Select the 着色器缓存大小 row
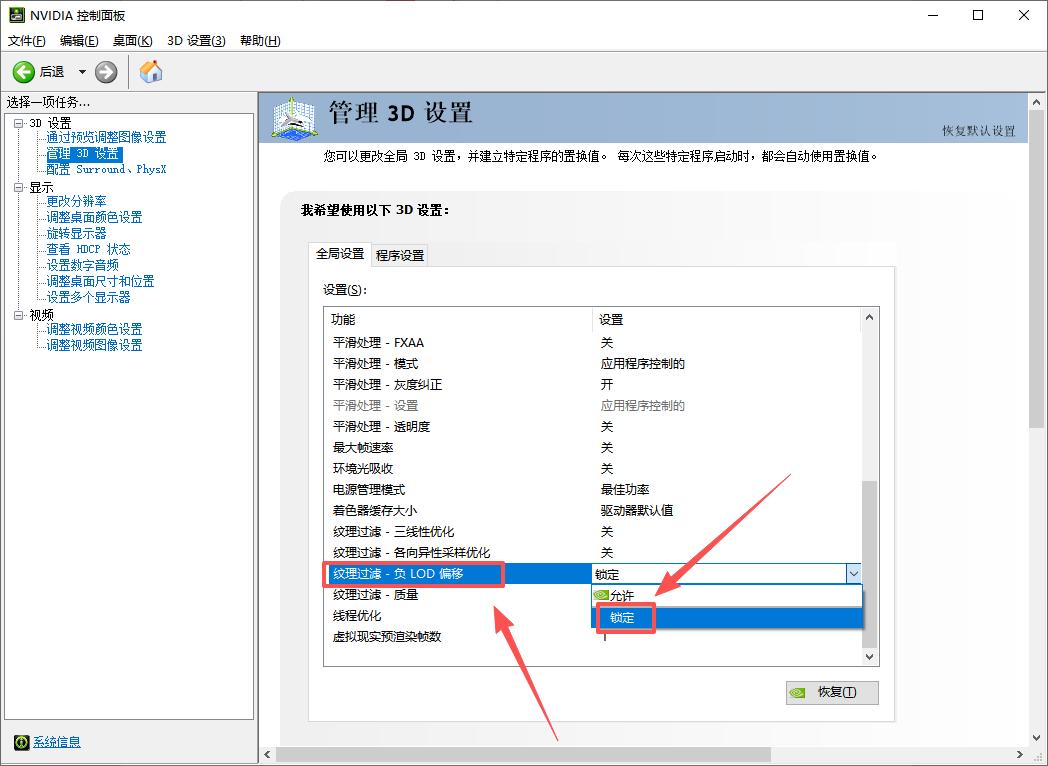Viewport: 1048px width, 766px height. pyautogui.click(x=593, y=511)
